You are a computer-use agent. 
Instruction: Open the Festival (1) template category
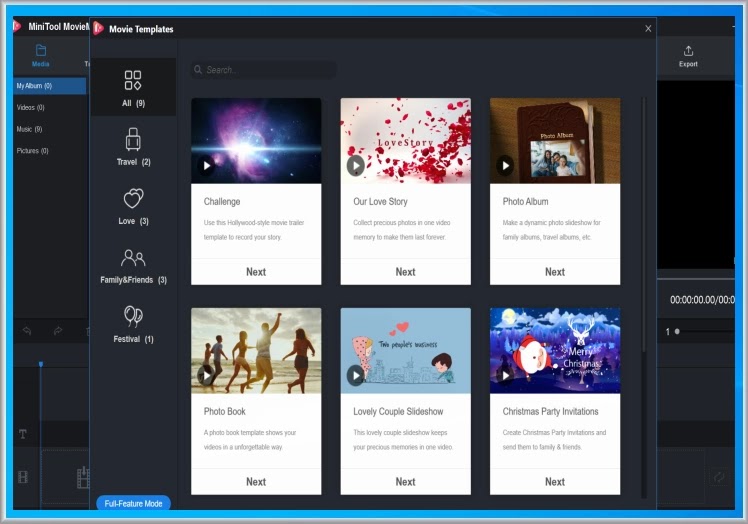133,325
